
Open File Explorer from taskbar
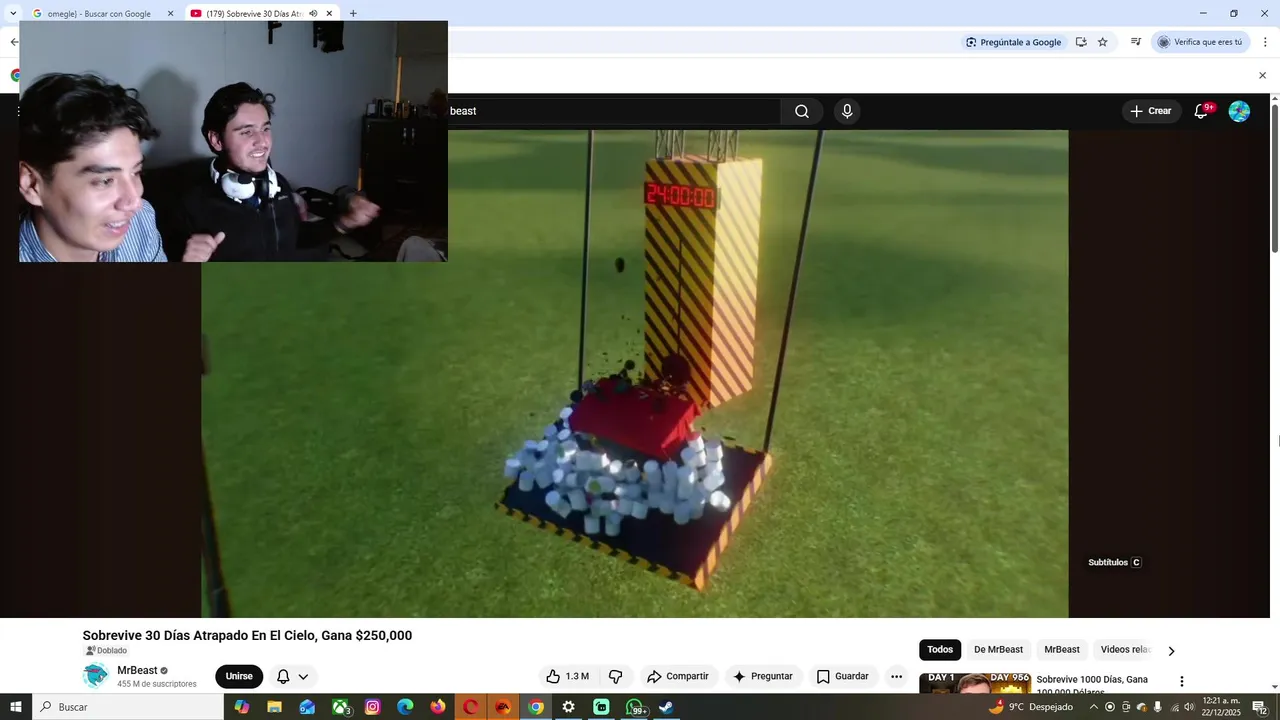pos(274,707)
